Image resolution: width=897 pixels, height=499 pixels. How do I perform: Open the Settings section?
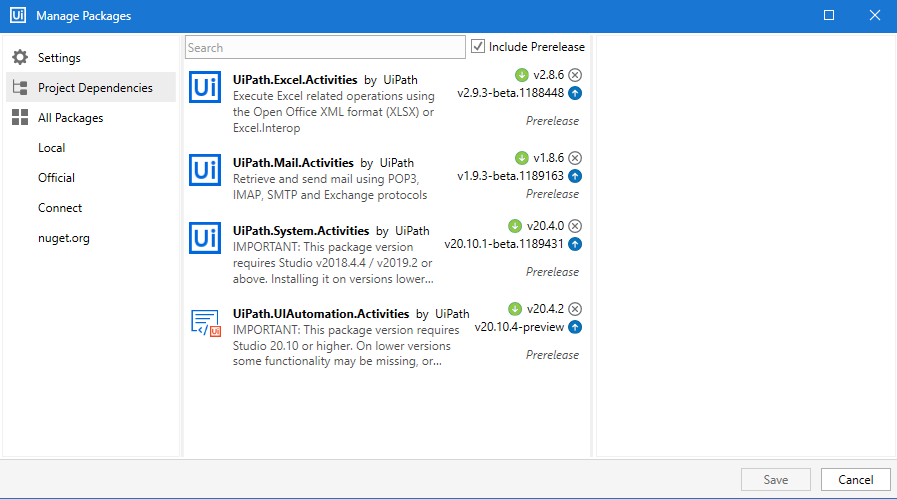91,57
